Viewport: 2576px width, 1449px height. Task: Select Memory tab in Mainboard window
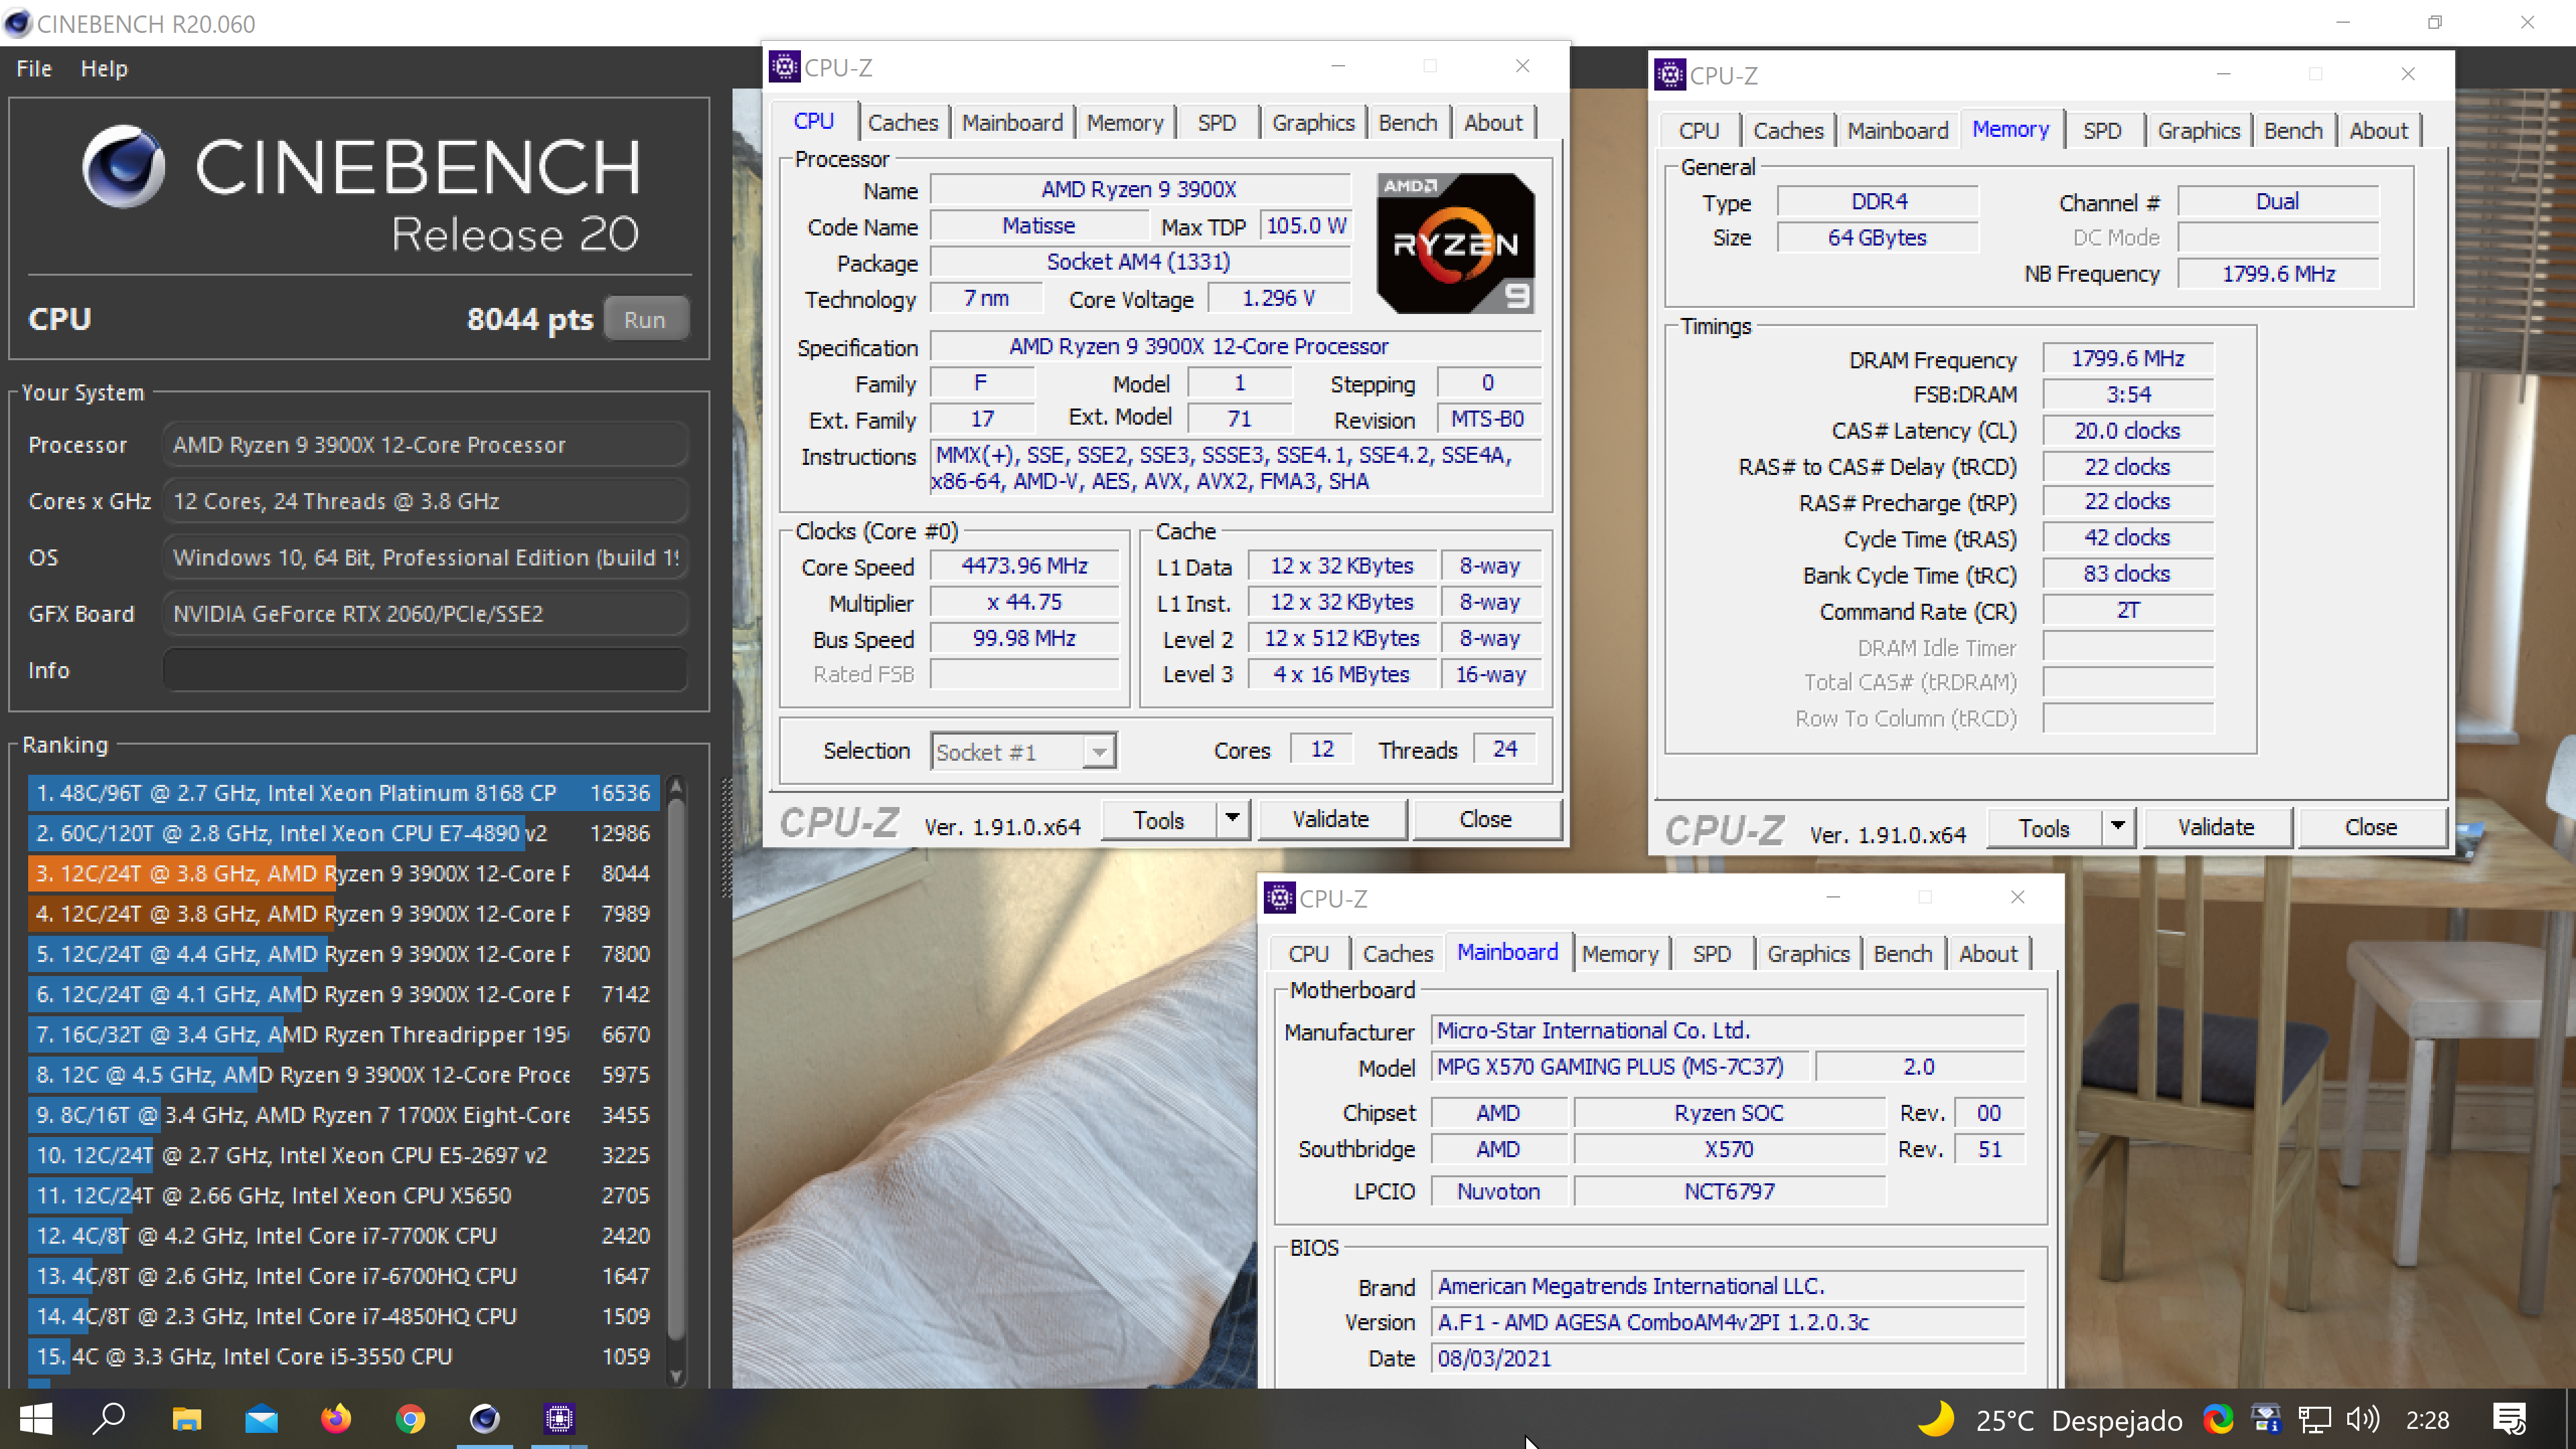[x=1620, y=953]
